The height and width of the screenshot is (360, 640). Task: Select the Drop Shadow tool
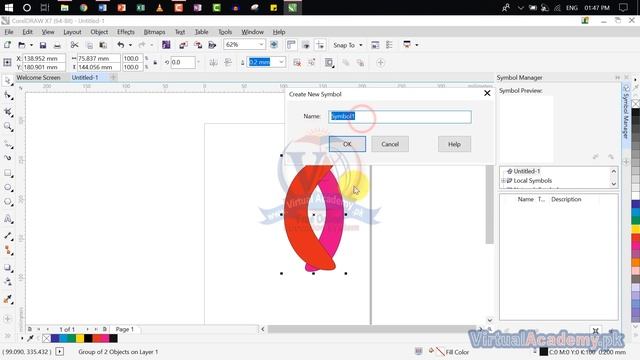click(x=7, y=268)
